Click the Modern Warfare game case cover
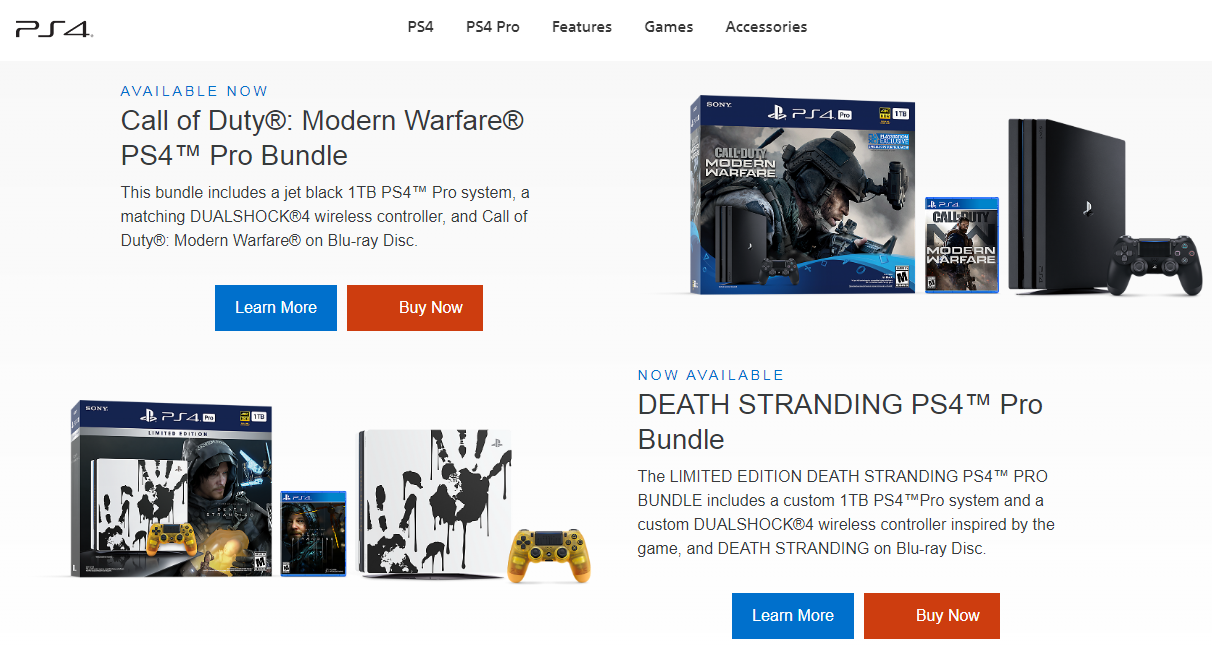Screen dimensions: 1212x645 pos(962,245)
